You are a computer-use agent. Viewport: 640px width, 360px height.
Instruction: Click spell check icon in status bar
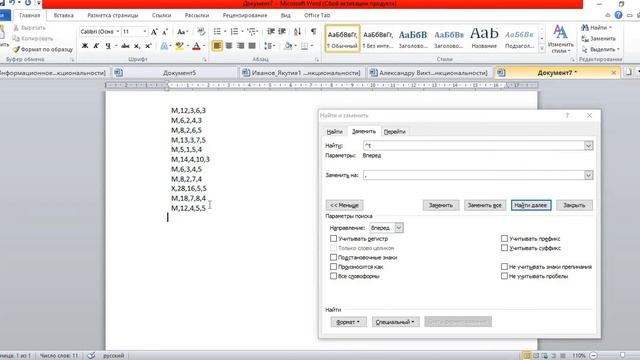91,356
